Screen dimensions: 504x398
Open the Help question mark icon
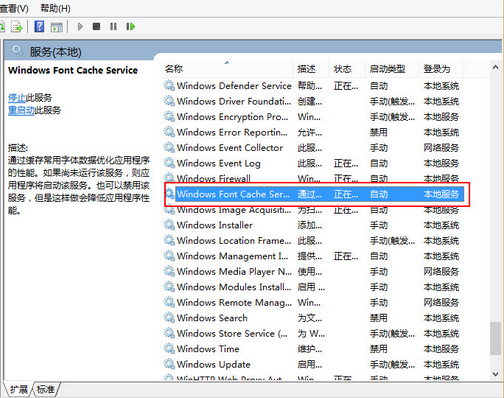[39, 26]
